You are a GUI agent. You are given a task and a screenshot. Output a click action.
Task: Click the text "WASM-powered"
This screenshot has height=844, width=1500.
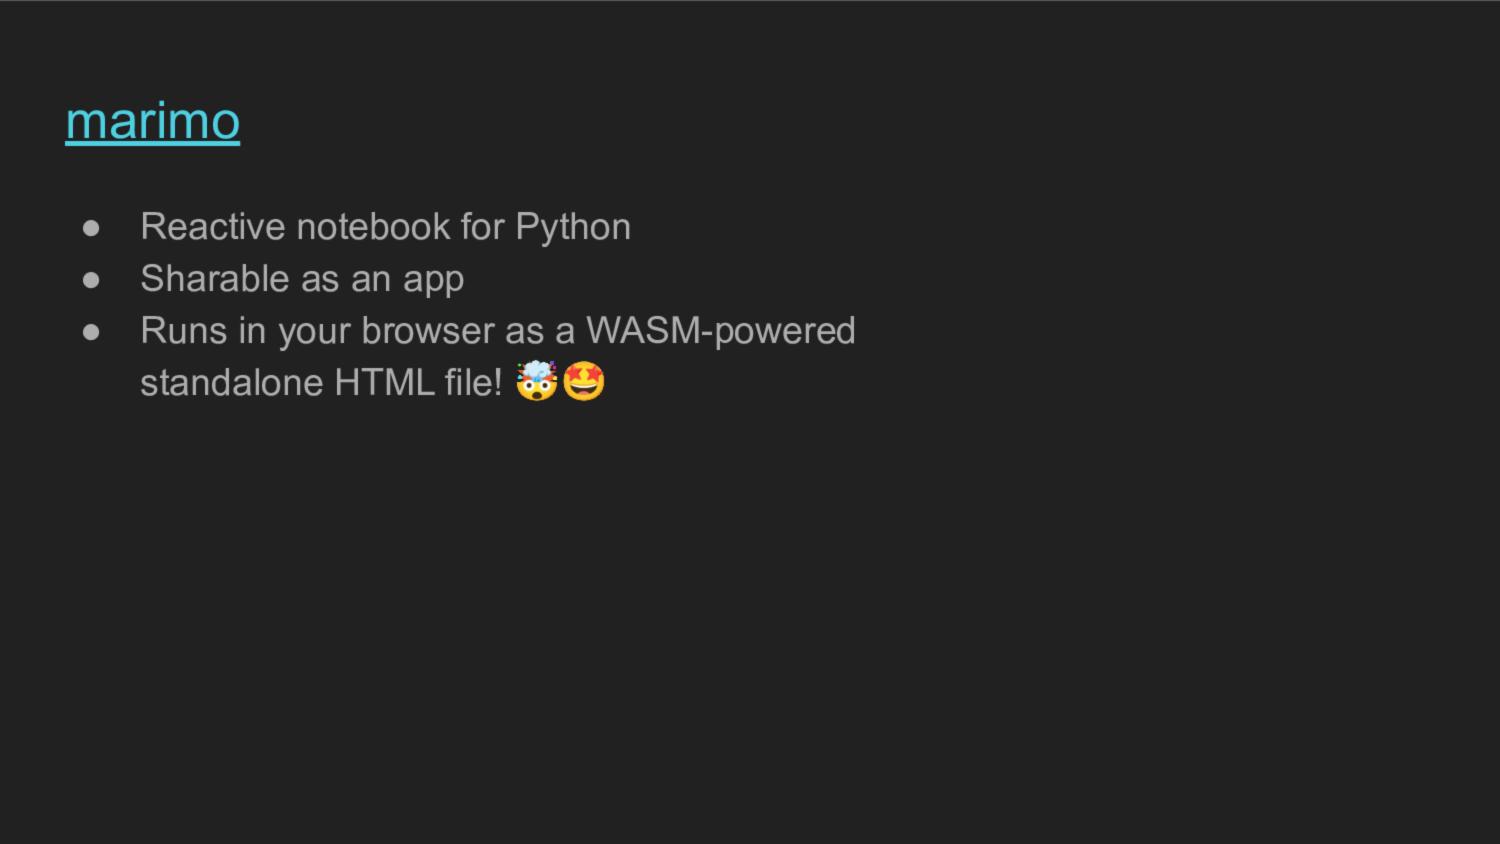[x=720, y=331]
